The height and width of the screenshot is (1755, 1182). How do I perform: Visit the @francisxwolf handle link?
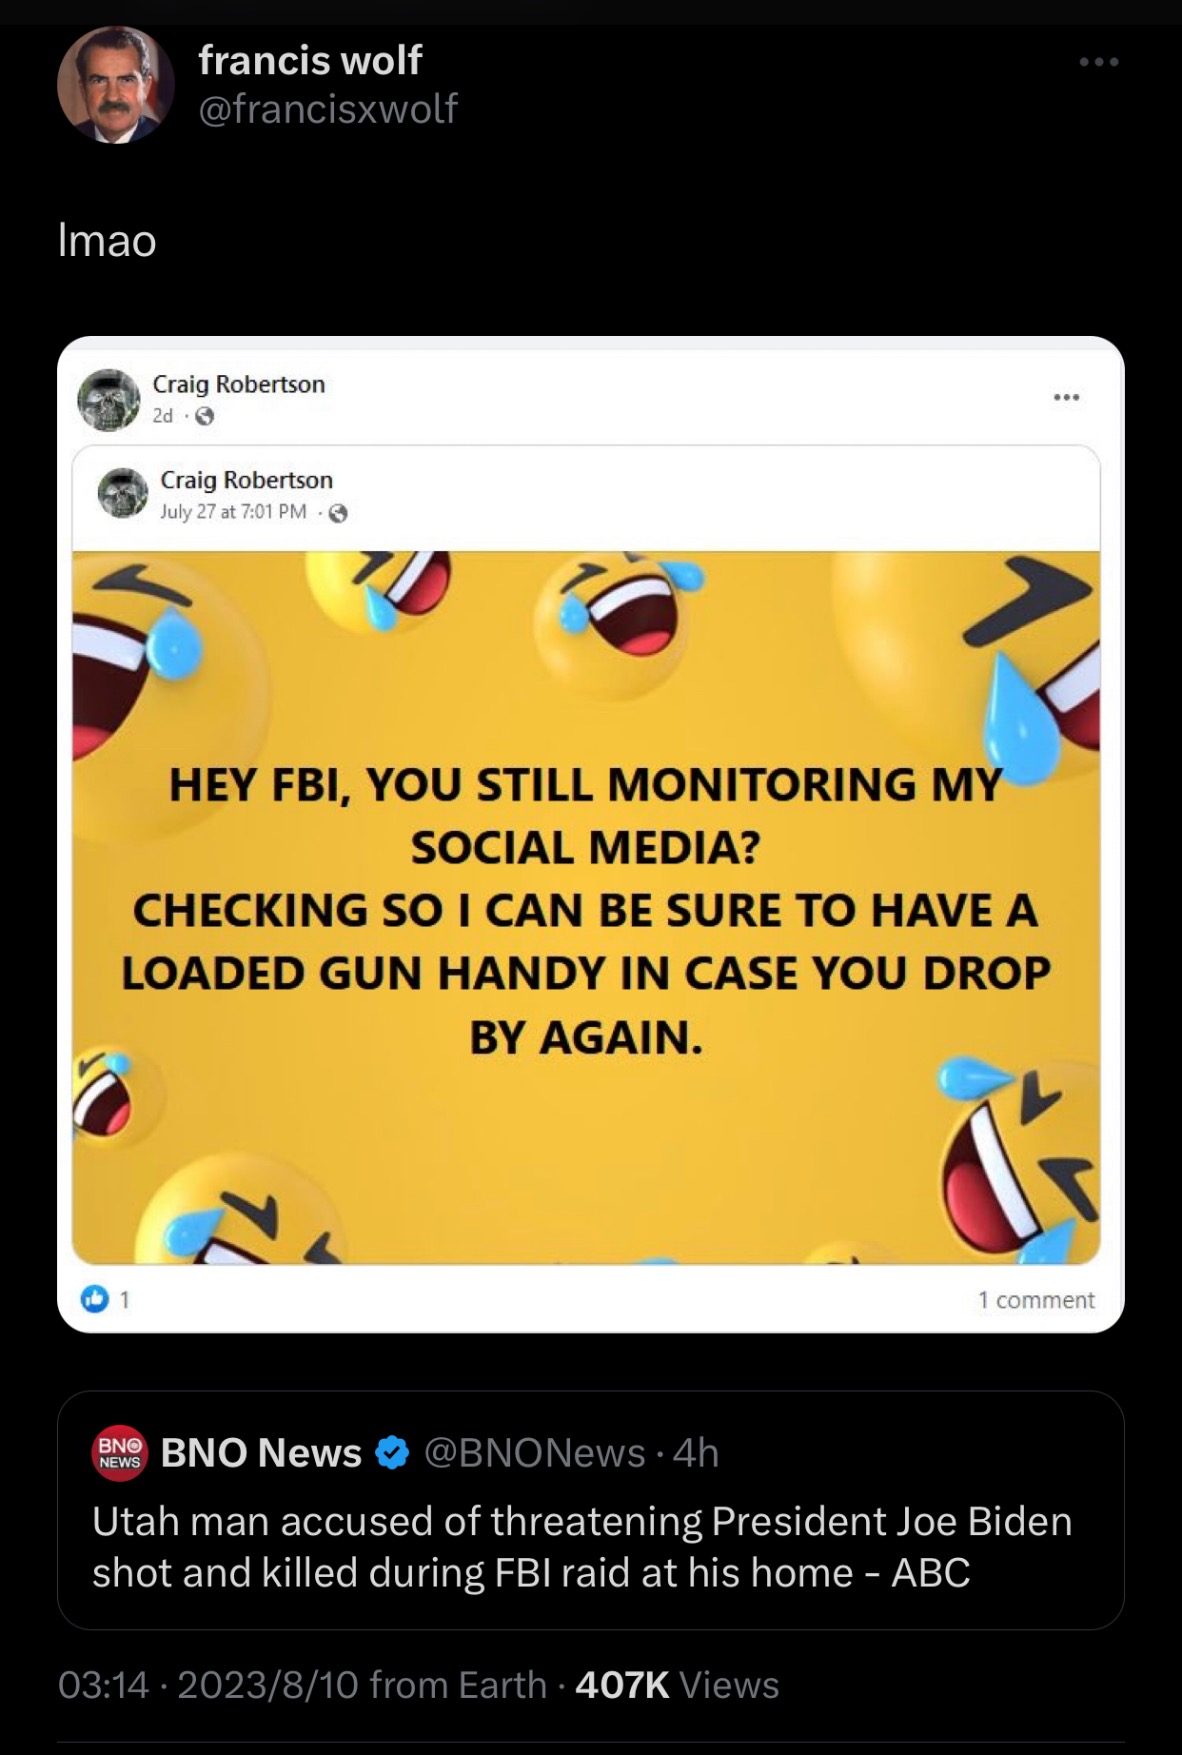pos(328,108)
